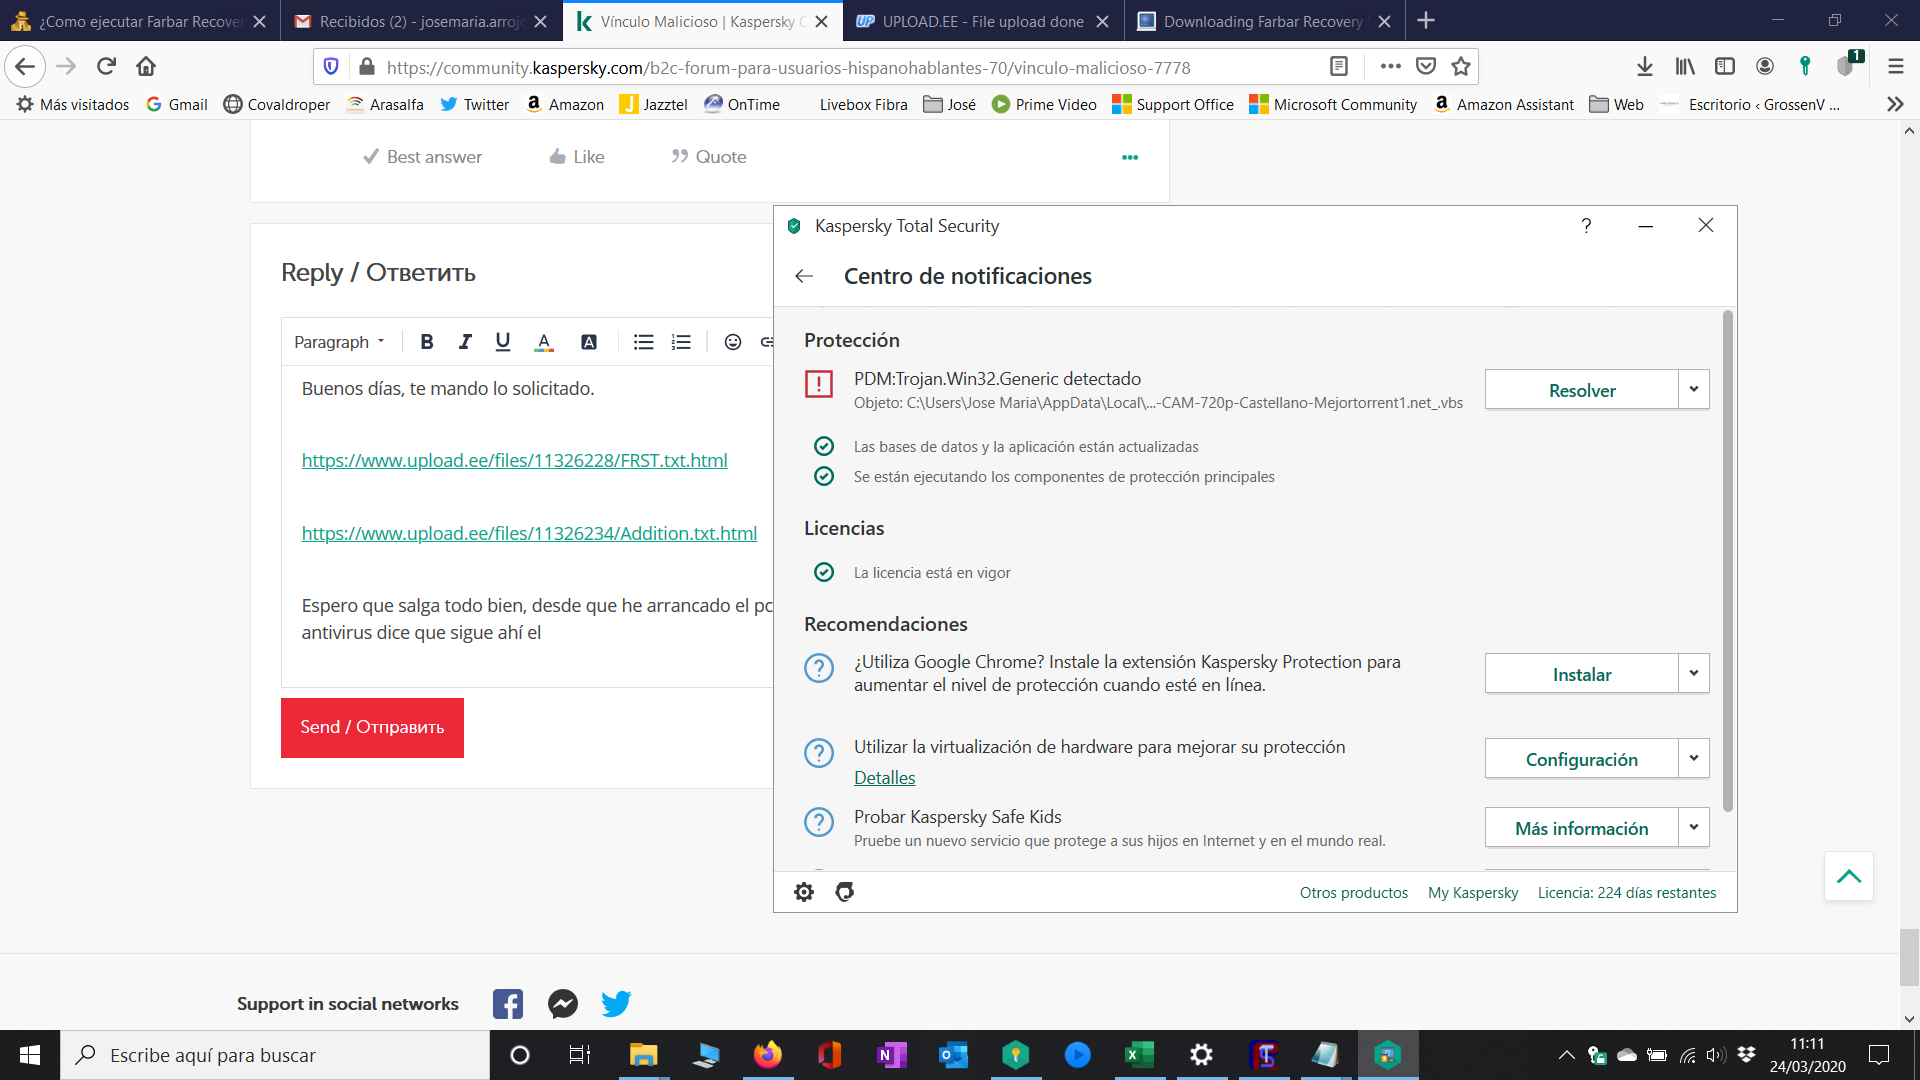
Task: Toggle italic formatting in reply editor
Action: pos(465,342)
